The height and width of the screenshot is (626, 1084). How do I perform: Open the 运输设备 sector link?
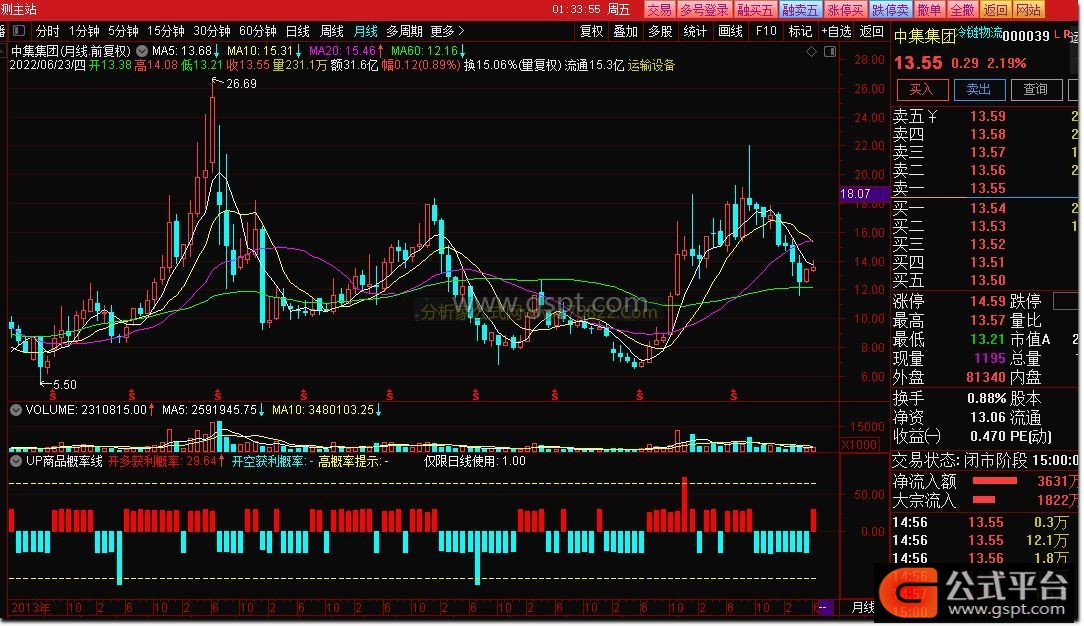pyautogui.click(x=651, y=66)
